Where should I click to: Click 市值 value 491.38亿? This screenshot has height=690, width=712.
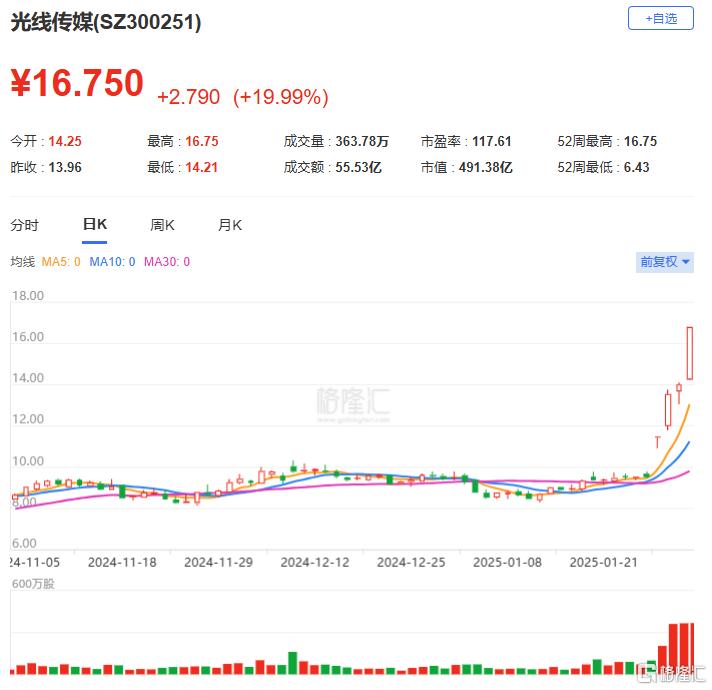[x=485, y=168]
